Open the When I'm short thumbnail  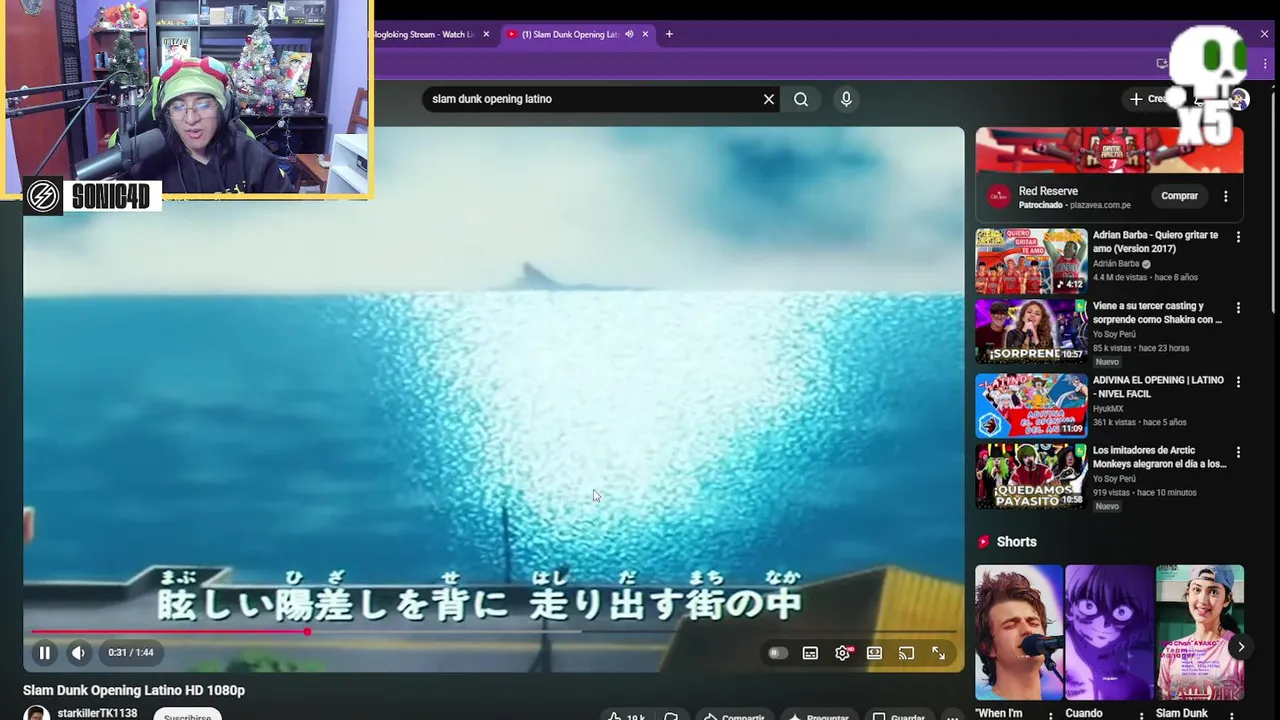(x=1019, y=633)
